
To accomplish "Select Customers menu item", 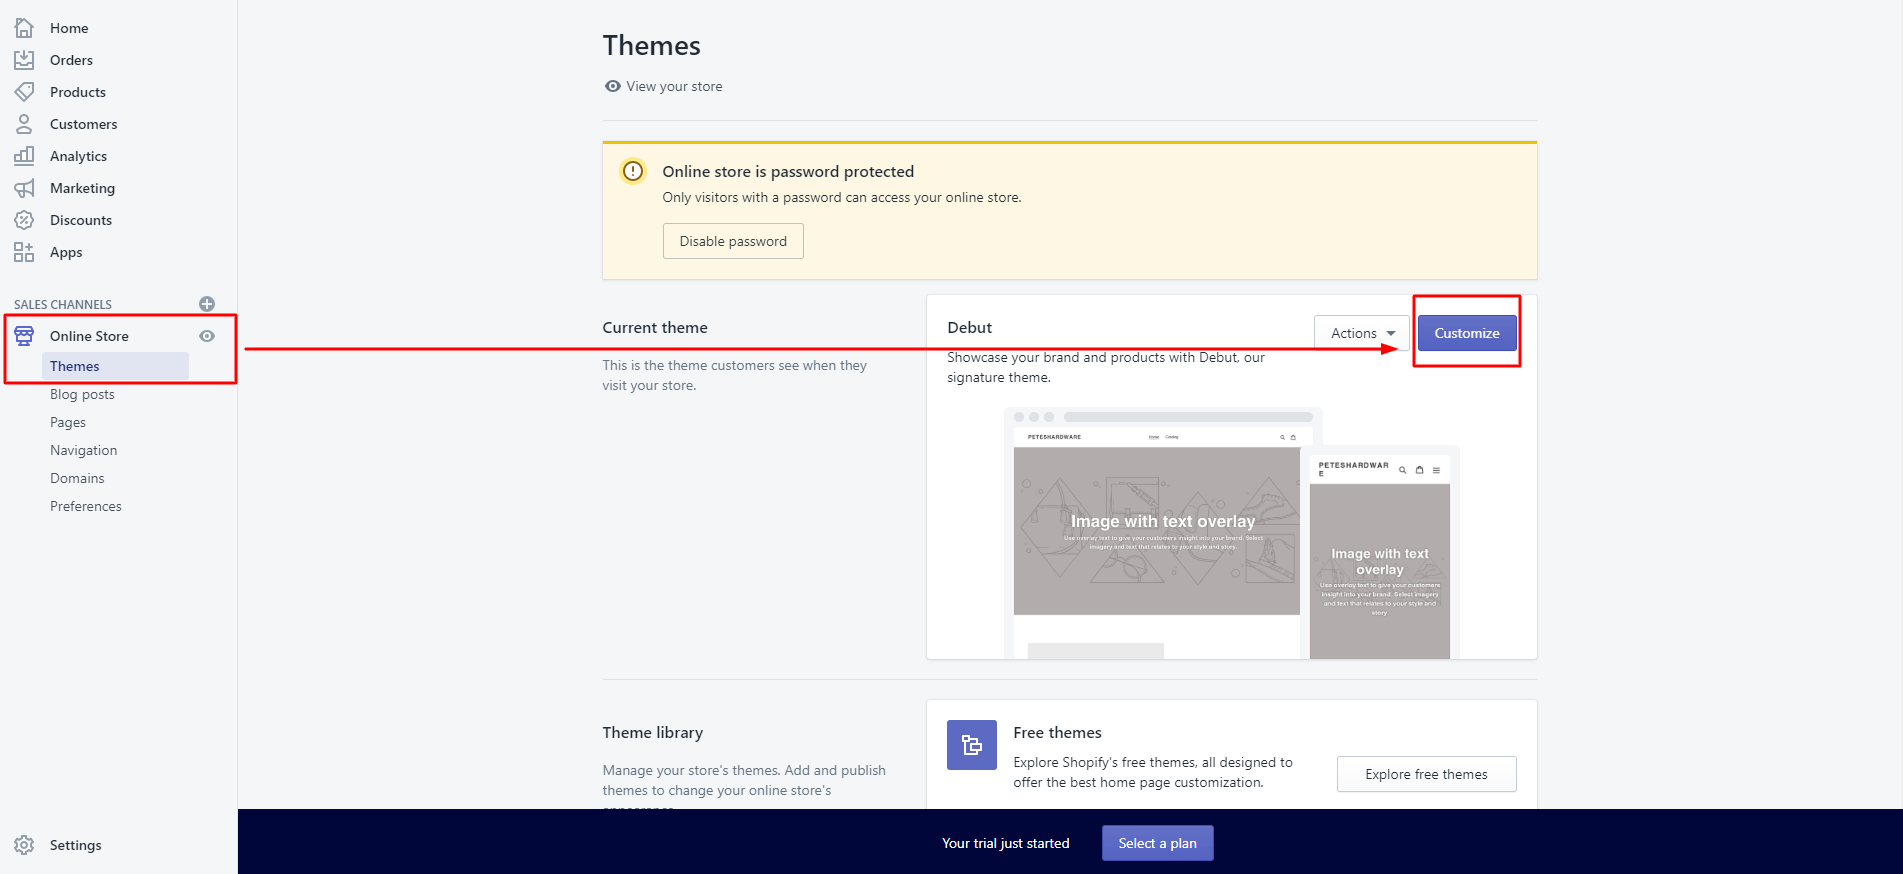I will [x=84, y=124].
